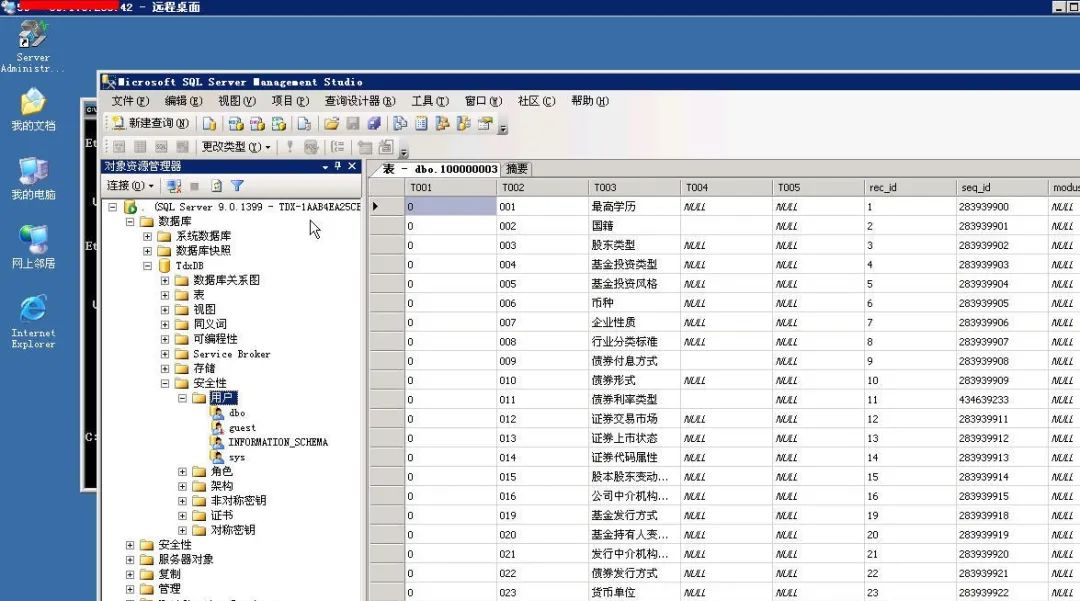Select INFORMATION_SCHEMA user in tree

[278, 442]
